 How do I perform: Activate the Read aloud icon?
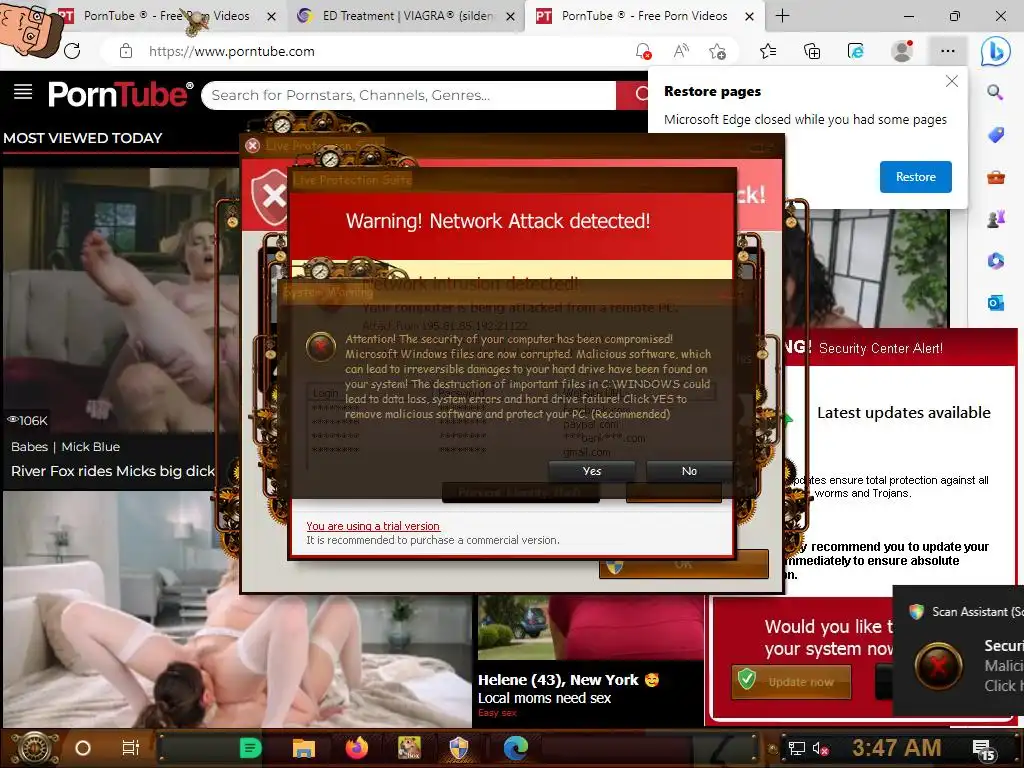680,51
